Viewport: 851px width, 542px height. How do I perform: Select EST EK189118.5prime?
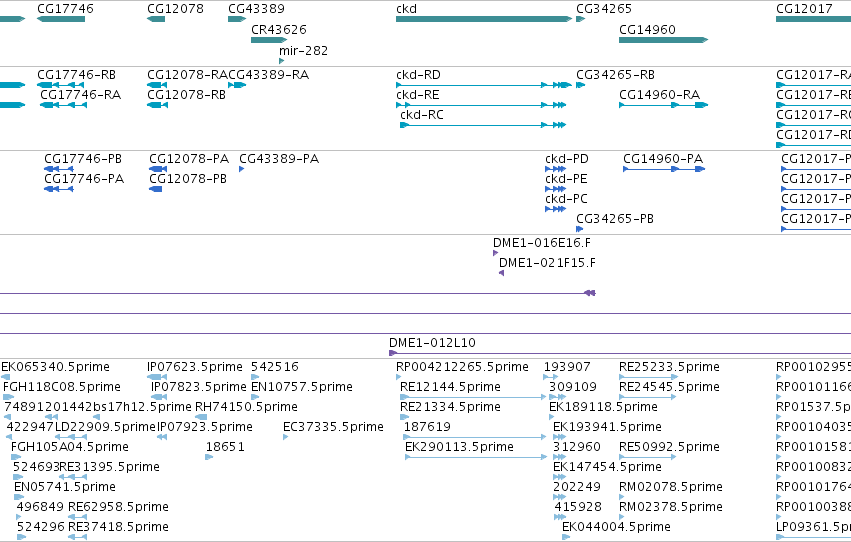coord(604,407)
